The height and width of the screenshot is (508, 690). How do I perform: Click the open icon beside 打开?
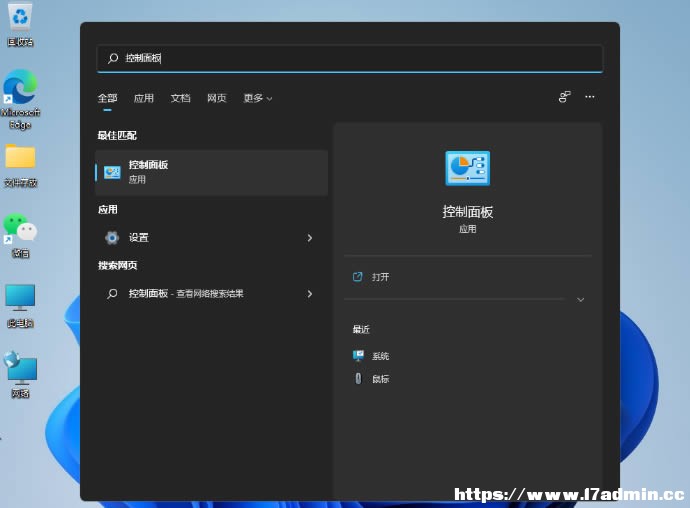coord(357,277)
